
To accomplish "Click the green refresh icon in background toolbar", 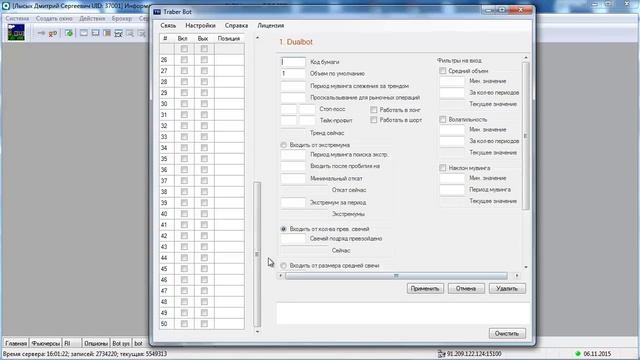I will [x=69, y=33].
